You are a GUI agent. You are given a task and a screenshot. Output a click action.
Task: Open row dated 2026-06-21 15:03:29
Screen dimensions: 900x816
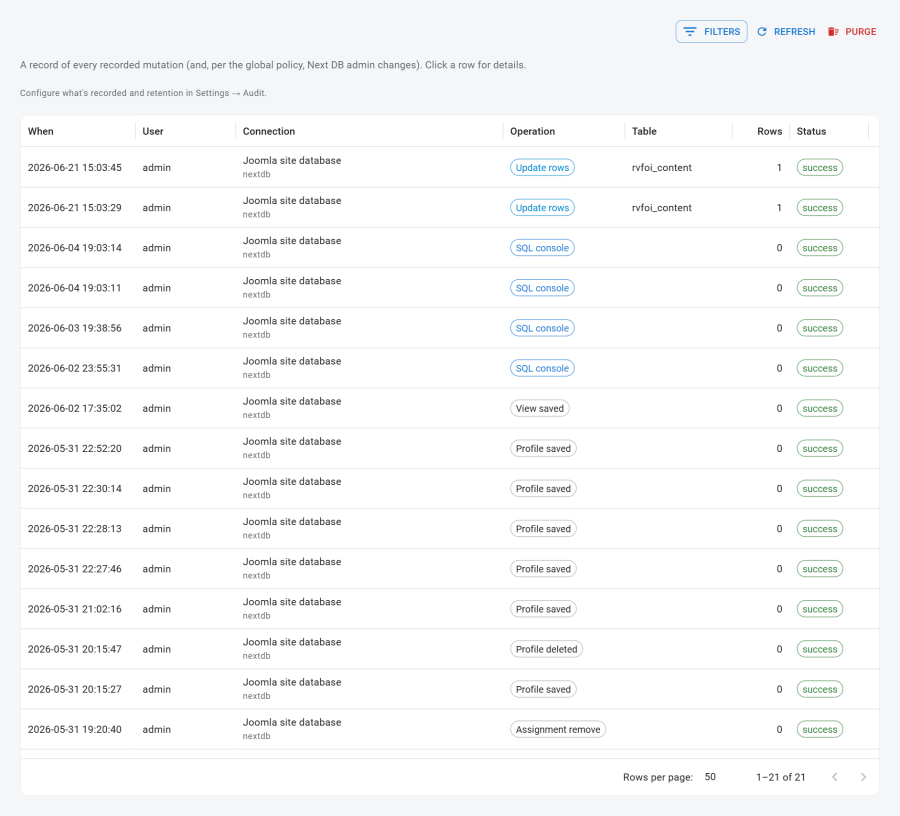coord(449,207)
